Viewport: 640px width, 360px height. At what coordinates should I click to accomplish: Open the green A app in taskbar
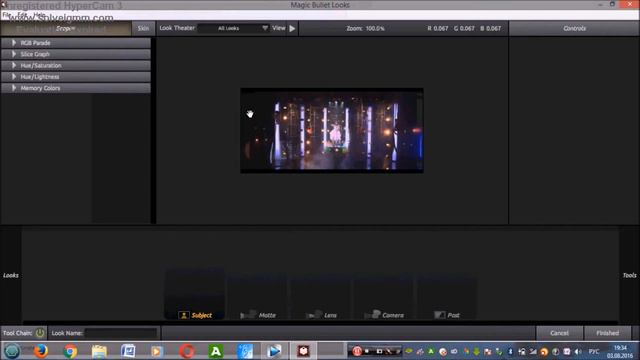[216, 351]
